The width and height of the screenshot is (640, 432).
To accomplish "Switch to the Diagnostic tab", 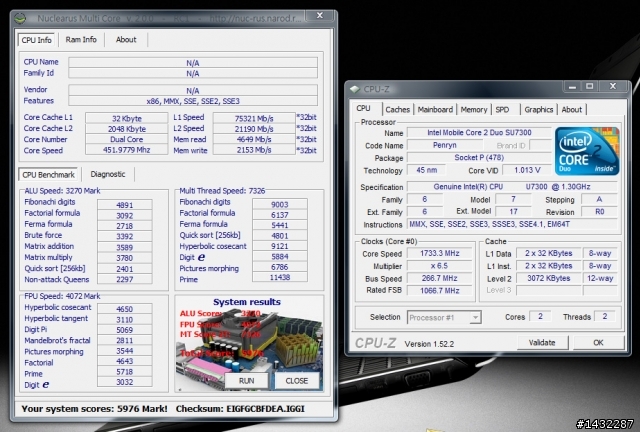I will (108, 174).
